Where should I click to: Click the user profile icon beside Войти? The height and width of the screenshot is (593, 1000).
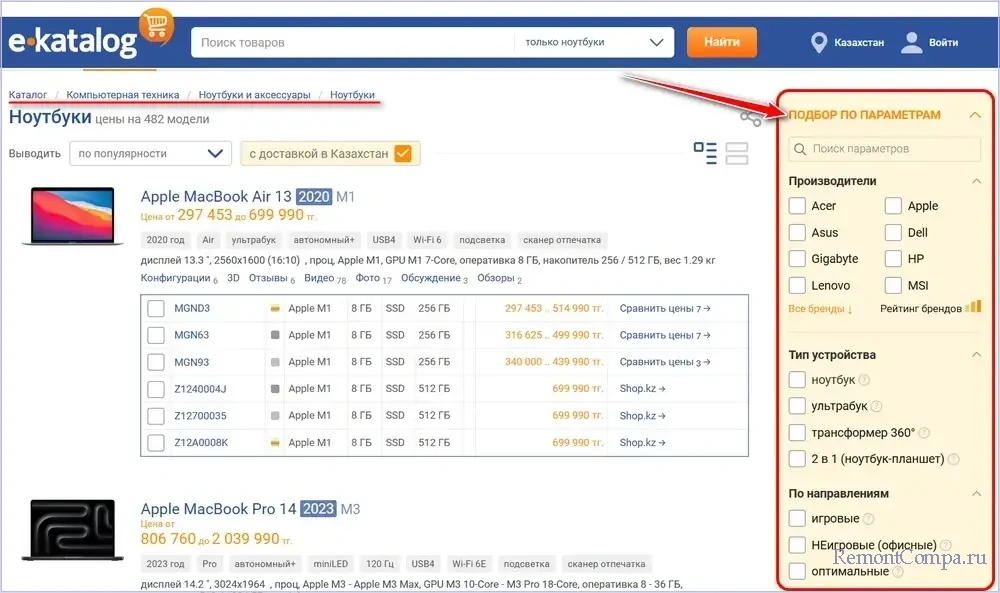point(911,42)
